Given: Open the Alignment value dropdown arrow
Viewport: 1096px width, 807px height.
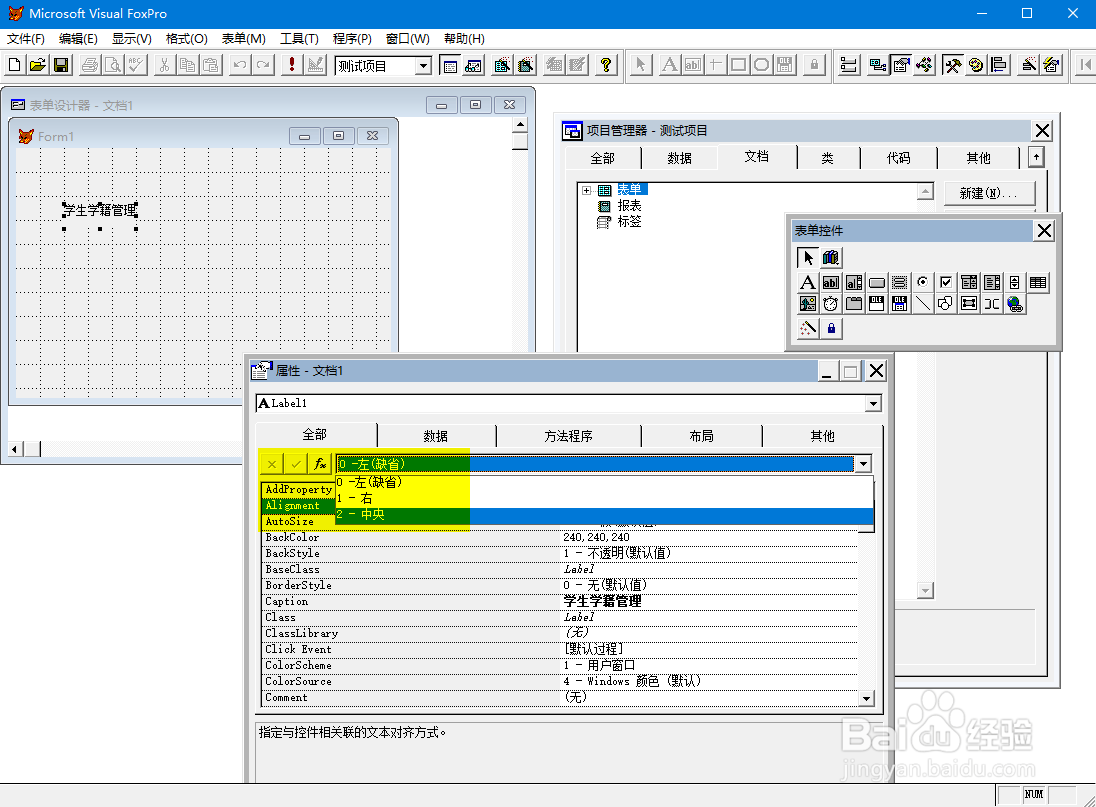Looking at the screenshot, I should point(864,464).
